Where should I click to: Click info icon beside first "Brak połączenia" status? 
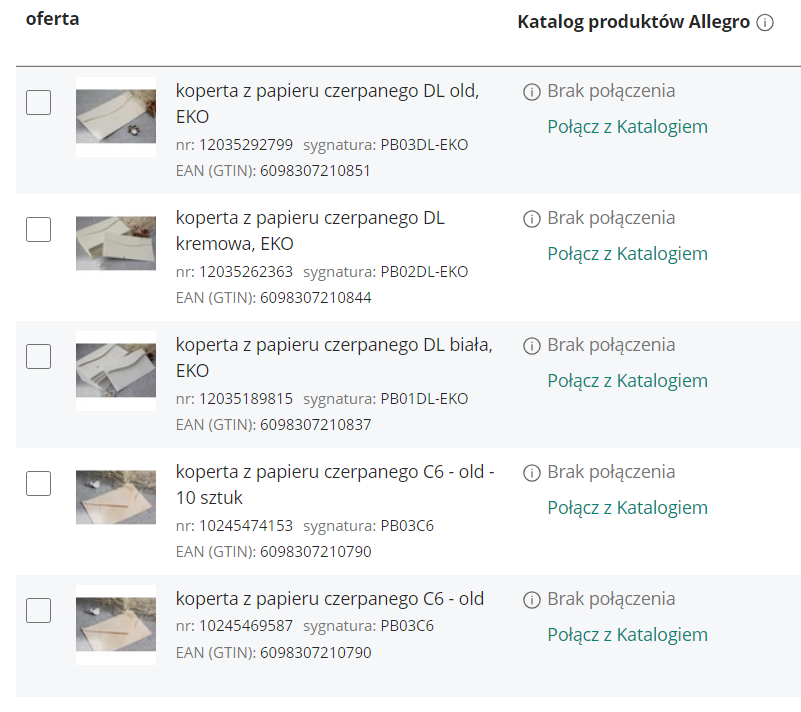[531, 91]
